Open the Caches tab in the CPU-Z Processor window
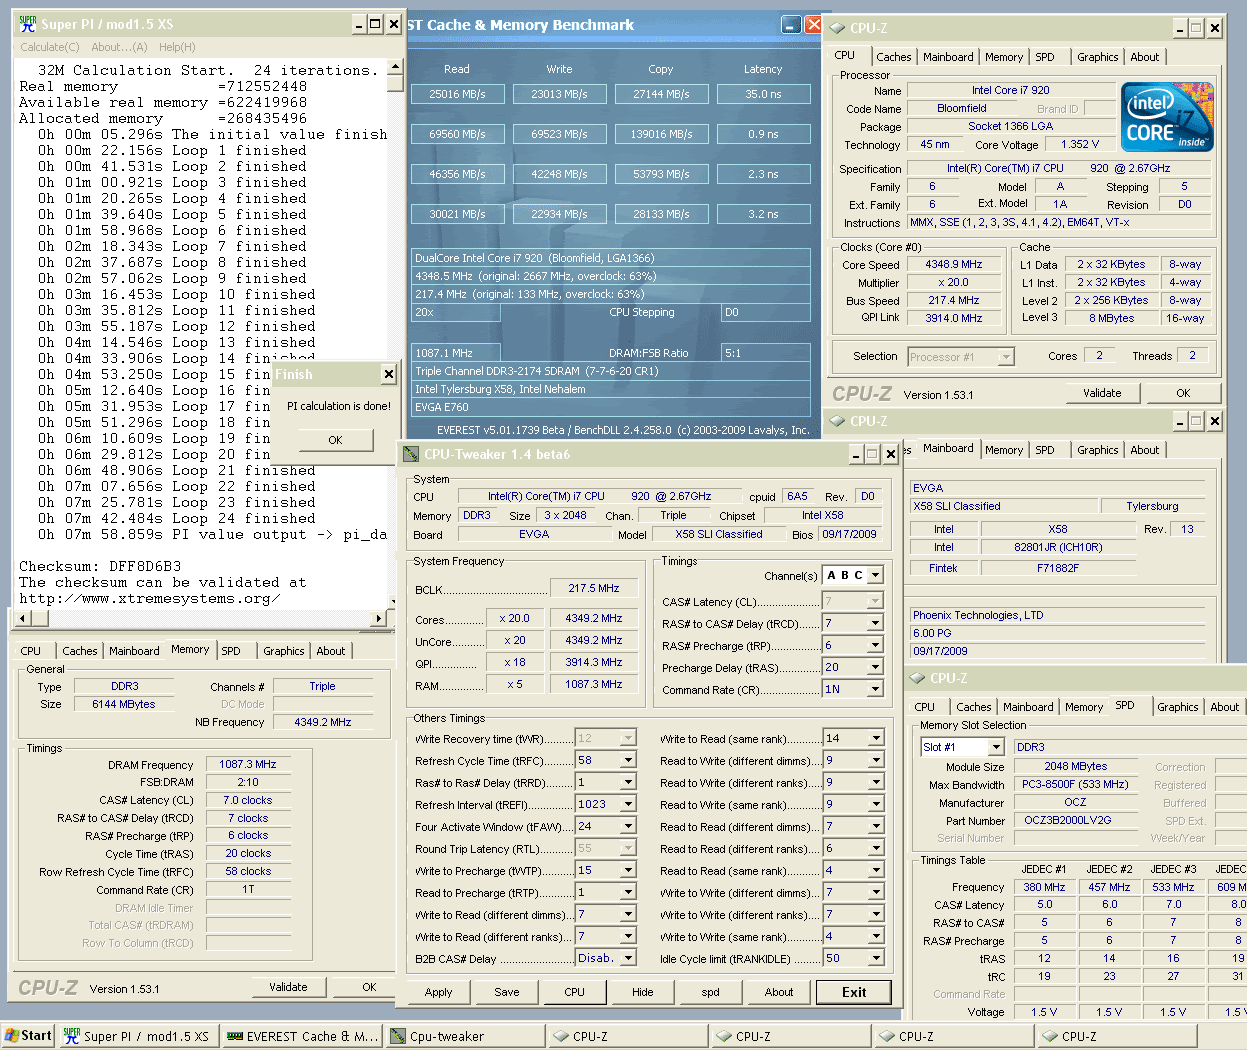The image size is (1247, 1050). pos(893,57)
